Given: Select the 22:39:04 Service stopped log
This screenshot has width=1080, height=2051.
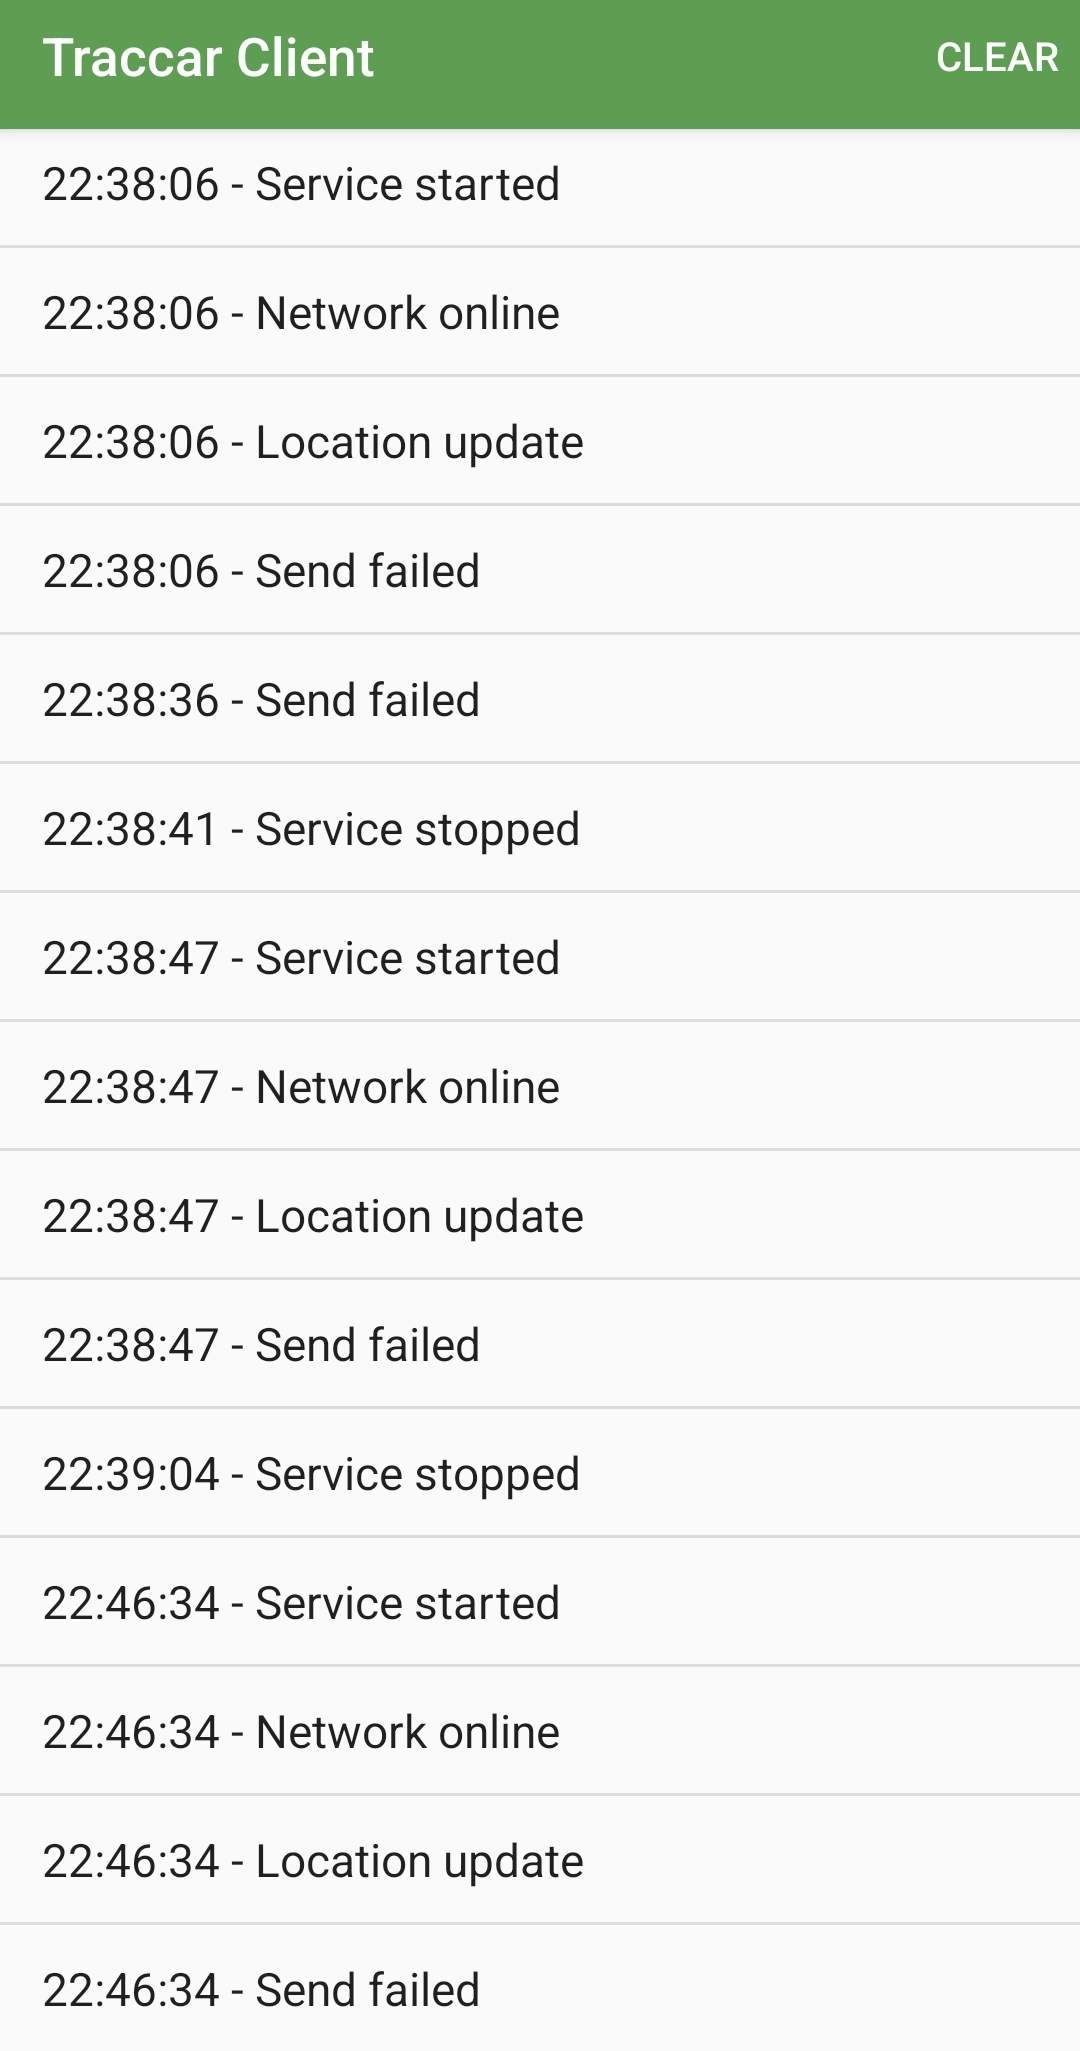Looking at the screenshot, I should coord(311,1473).
